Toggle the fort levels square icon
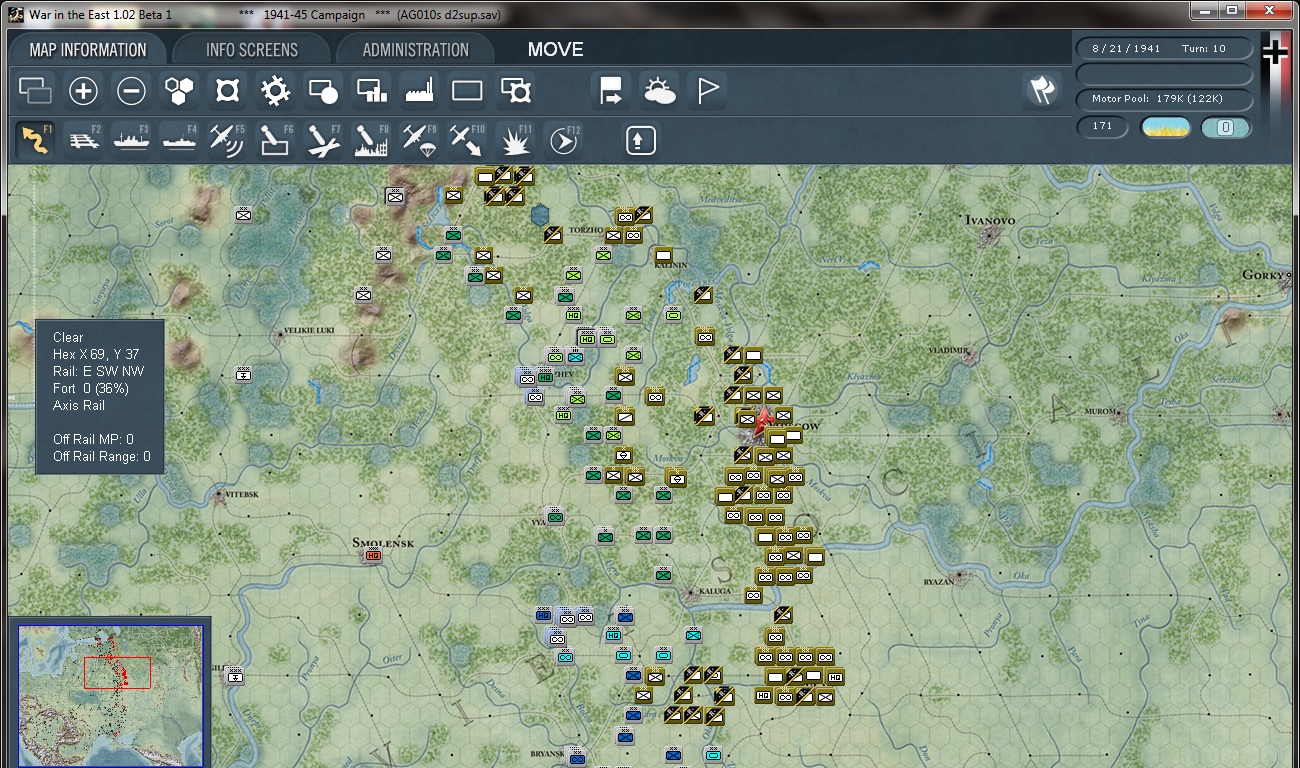The image size is (1300, 768). point(227,91)
